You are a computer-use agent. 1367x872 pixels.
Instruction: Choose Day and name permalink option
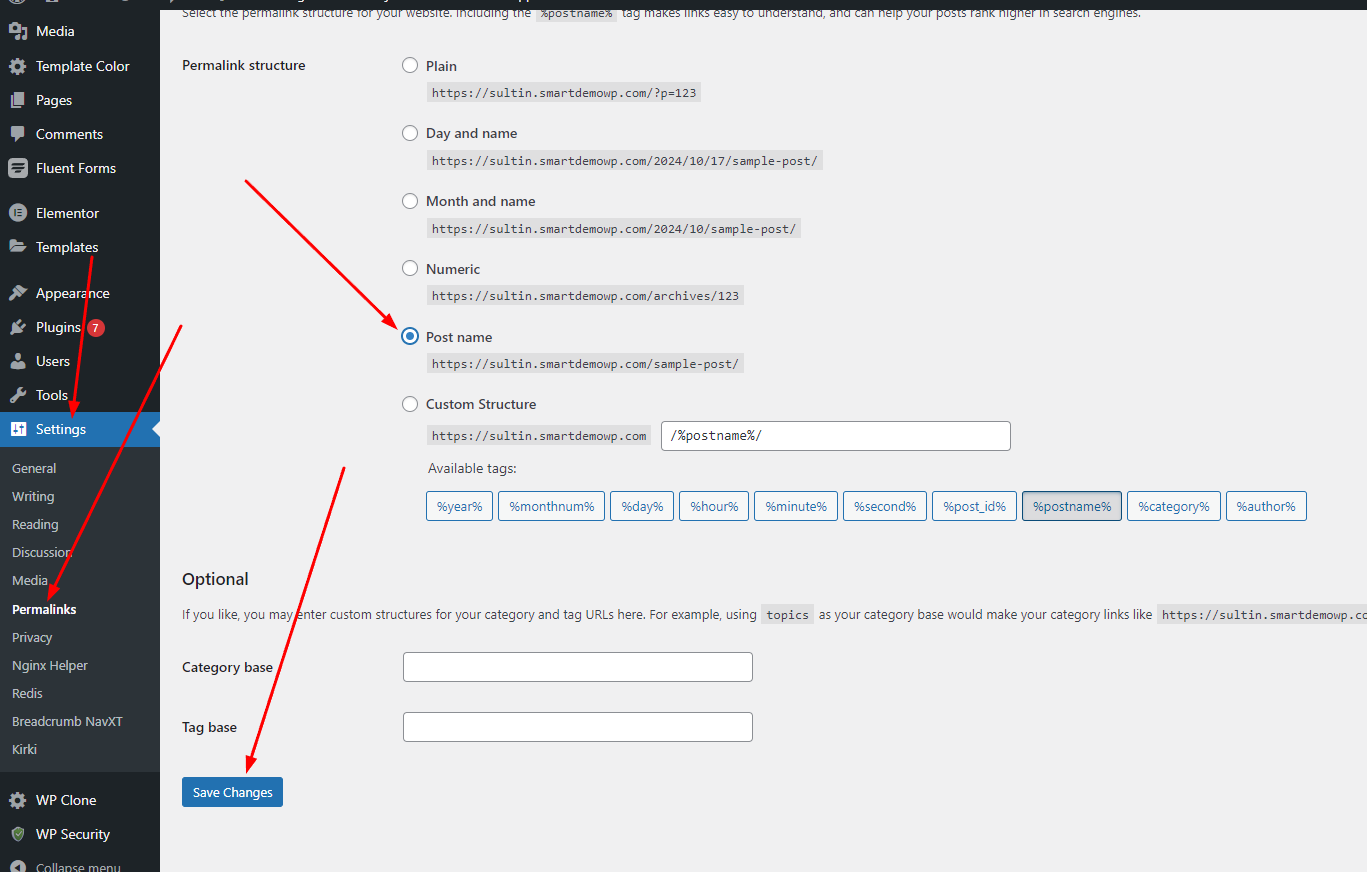pyautogui.click(x=410, y=133)
